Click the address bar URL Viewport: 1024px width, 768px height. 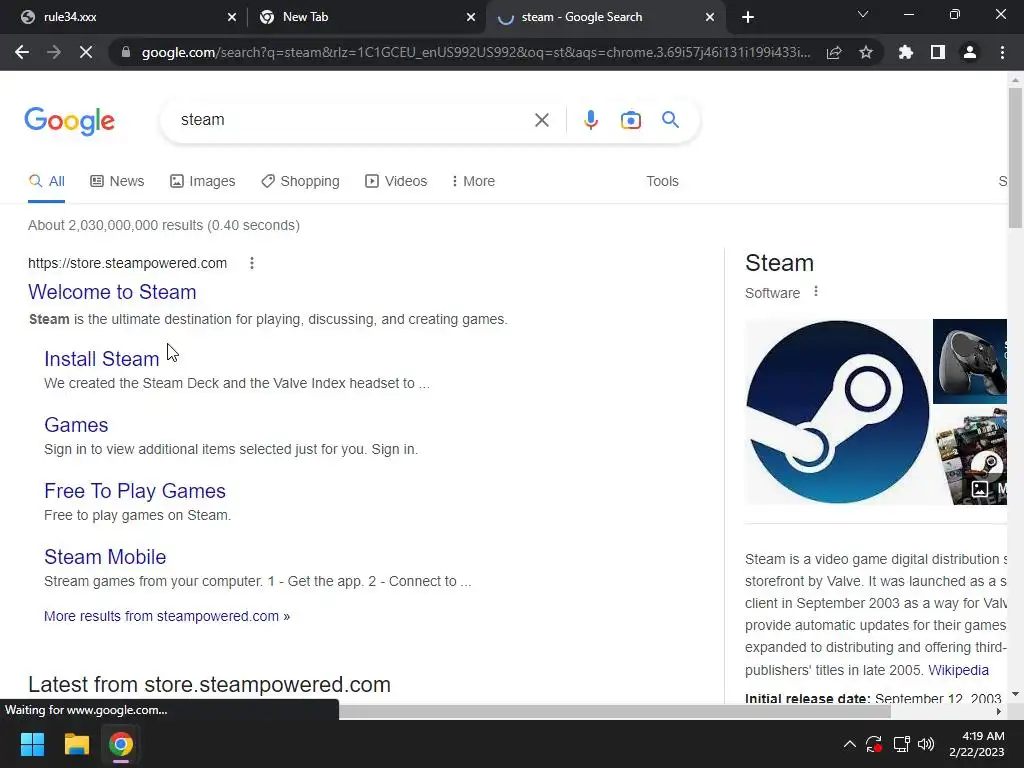coord(475,52)
